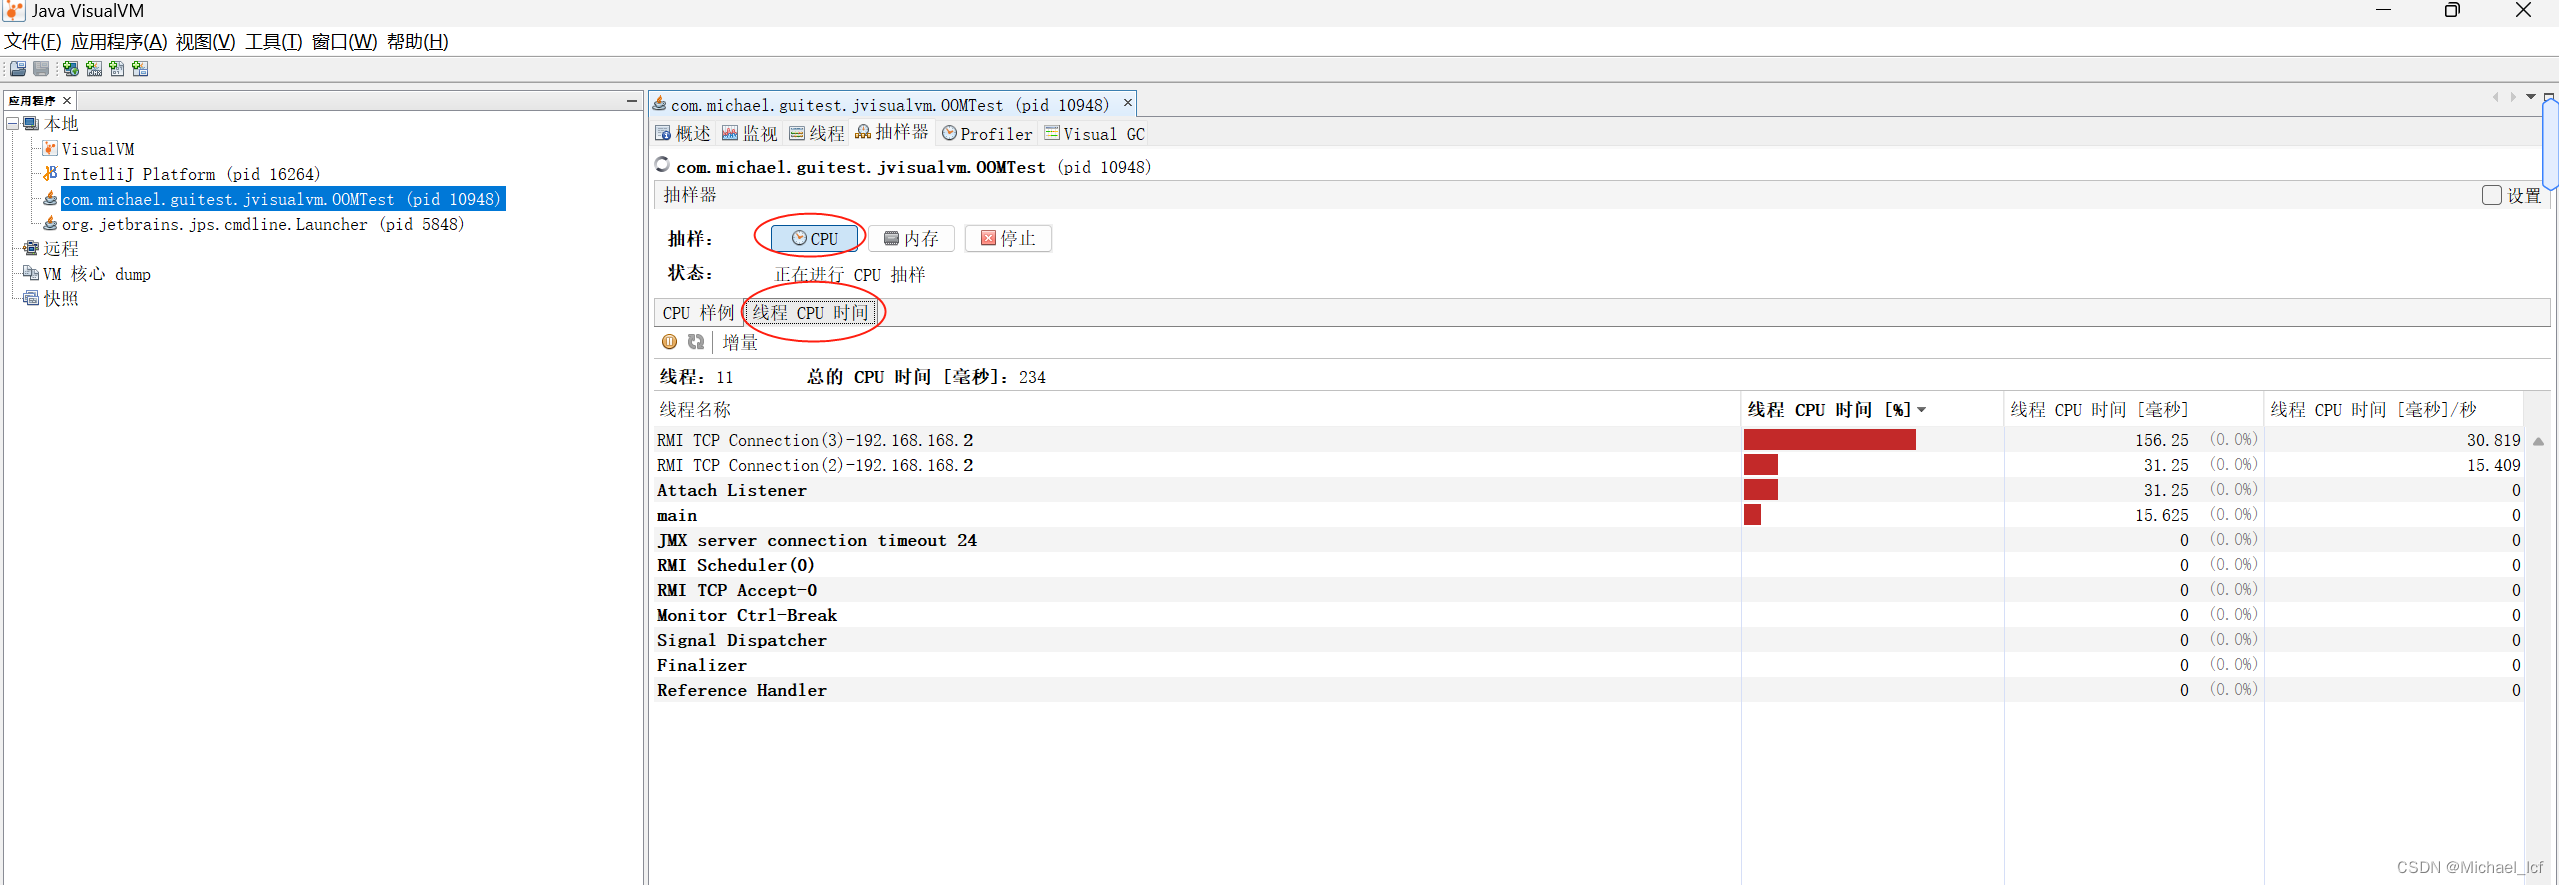The height and width of the screenshot is (885, 2559).
Task: Open the document list dropdown arrow
Action: click(x=2531, y=97)
